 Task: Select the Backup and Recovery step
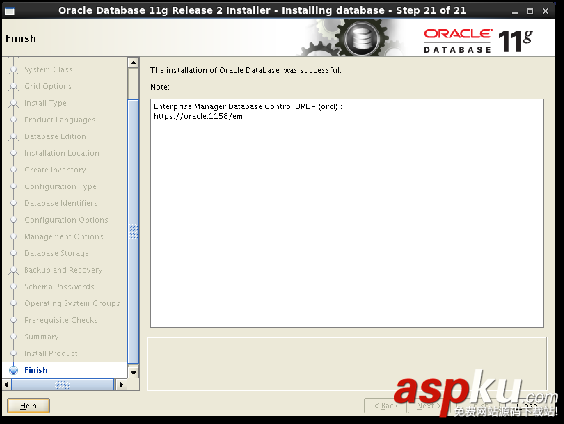[63, 270]
